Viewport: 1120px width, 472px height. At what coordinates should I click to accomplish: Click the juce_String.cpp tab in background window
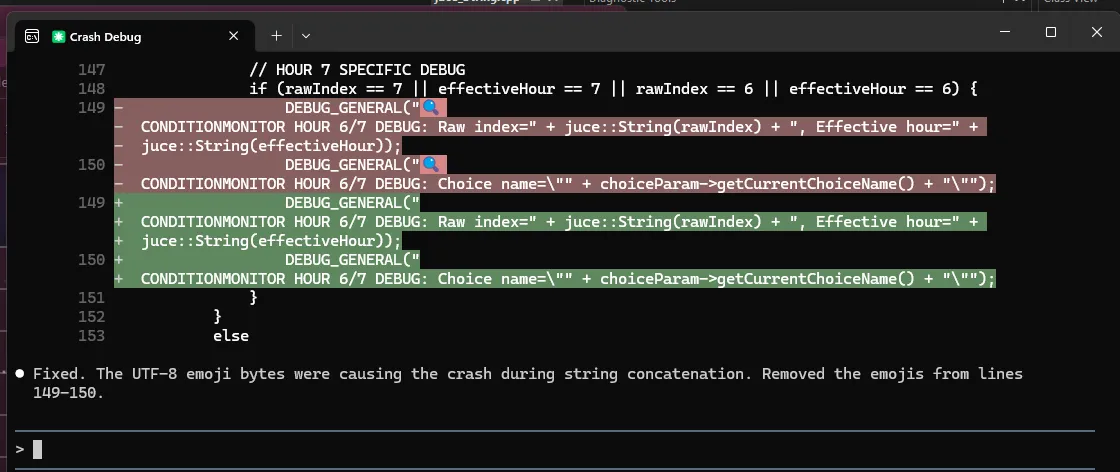click(x=473, y=3)
